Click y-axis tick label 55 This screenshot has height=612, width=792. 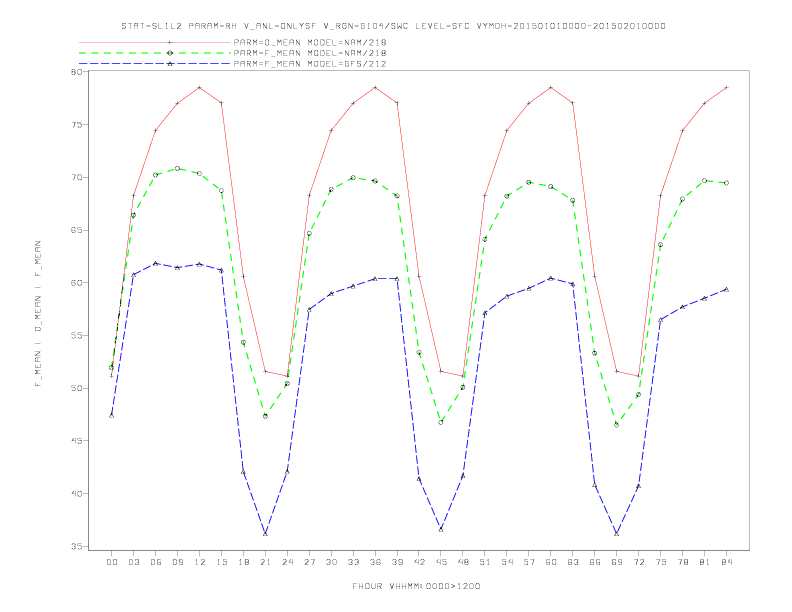(76, 336)
